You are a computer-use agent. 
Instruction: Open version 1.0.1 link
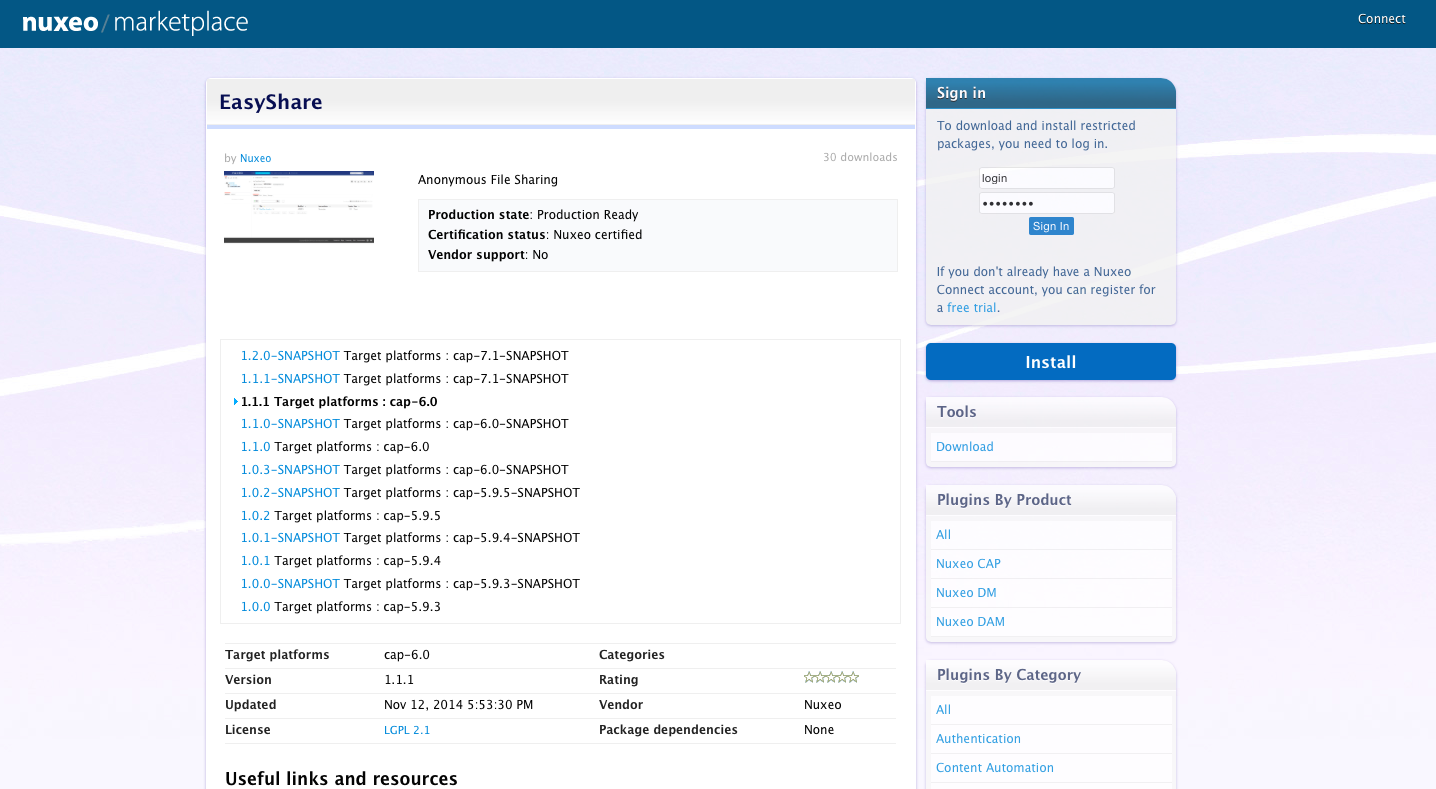point(256,561)
